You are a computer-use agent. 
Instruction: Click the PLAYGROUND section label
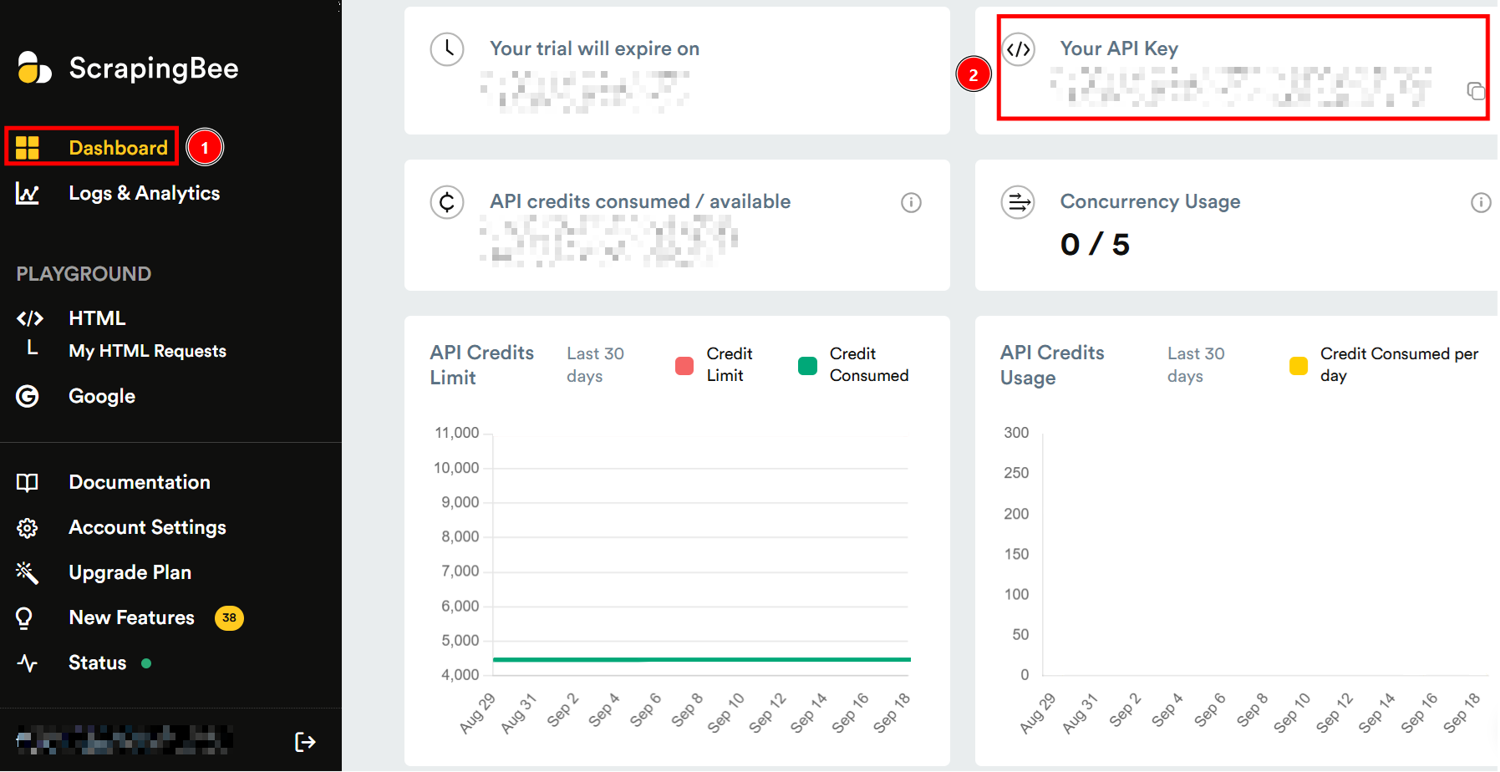click(84, 274)
